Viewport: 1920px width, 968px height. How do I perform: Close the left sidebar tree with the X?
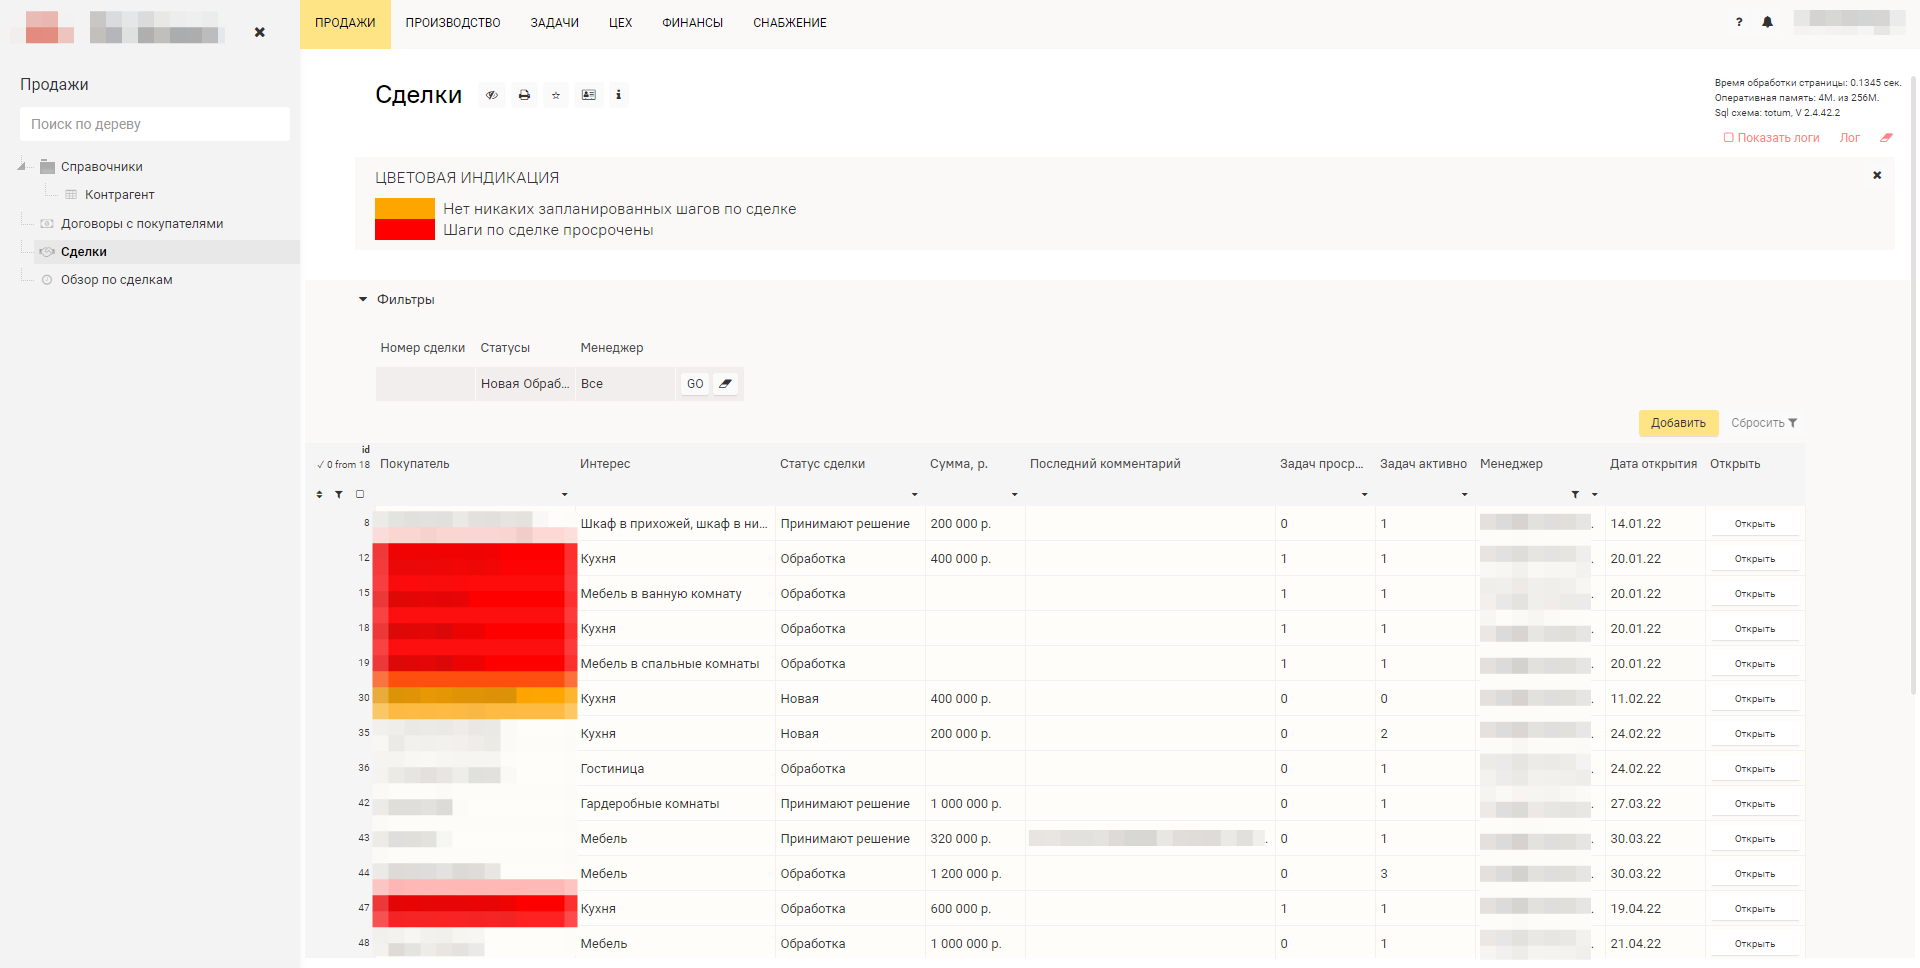tap(260, 32)
